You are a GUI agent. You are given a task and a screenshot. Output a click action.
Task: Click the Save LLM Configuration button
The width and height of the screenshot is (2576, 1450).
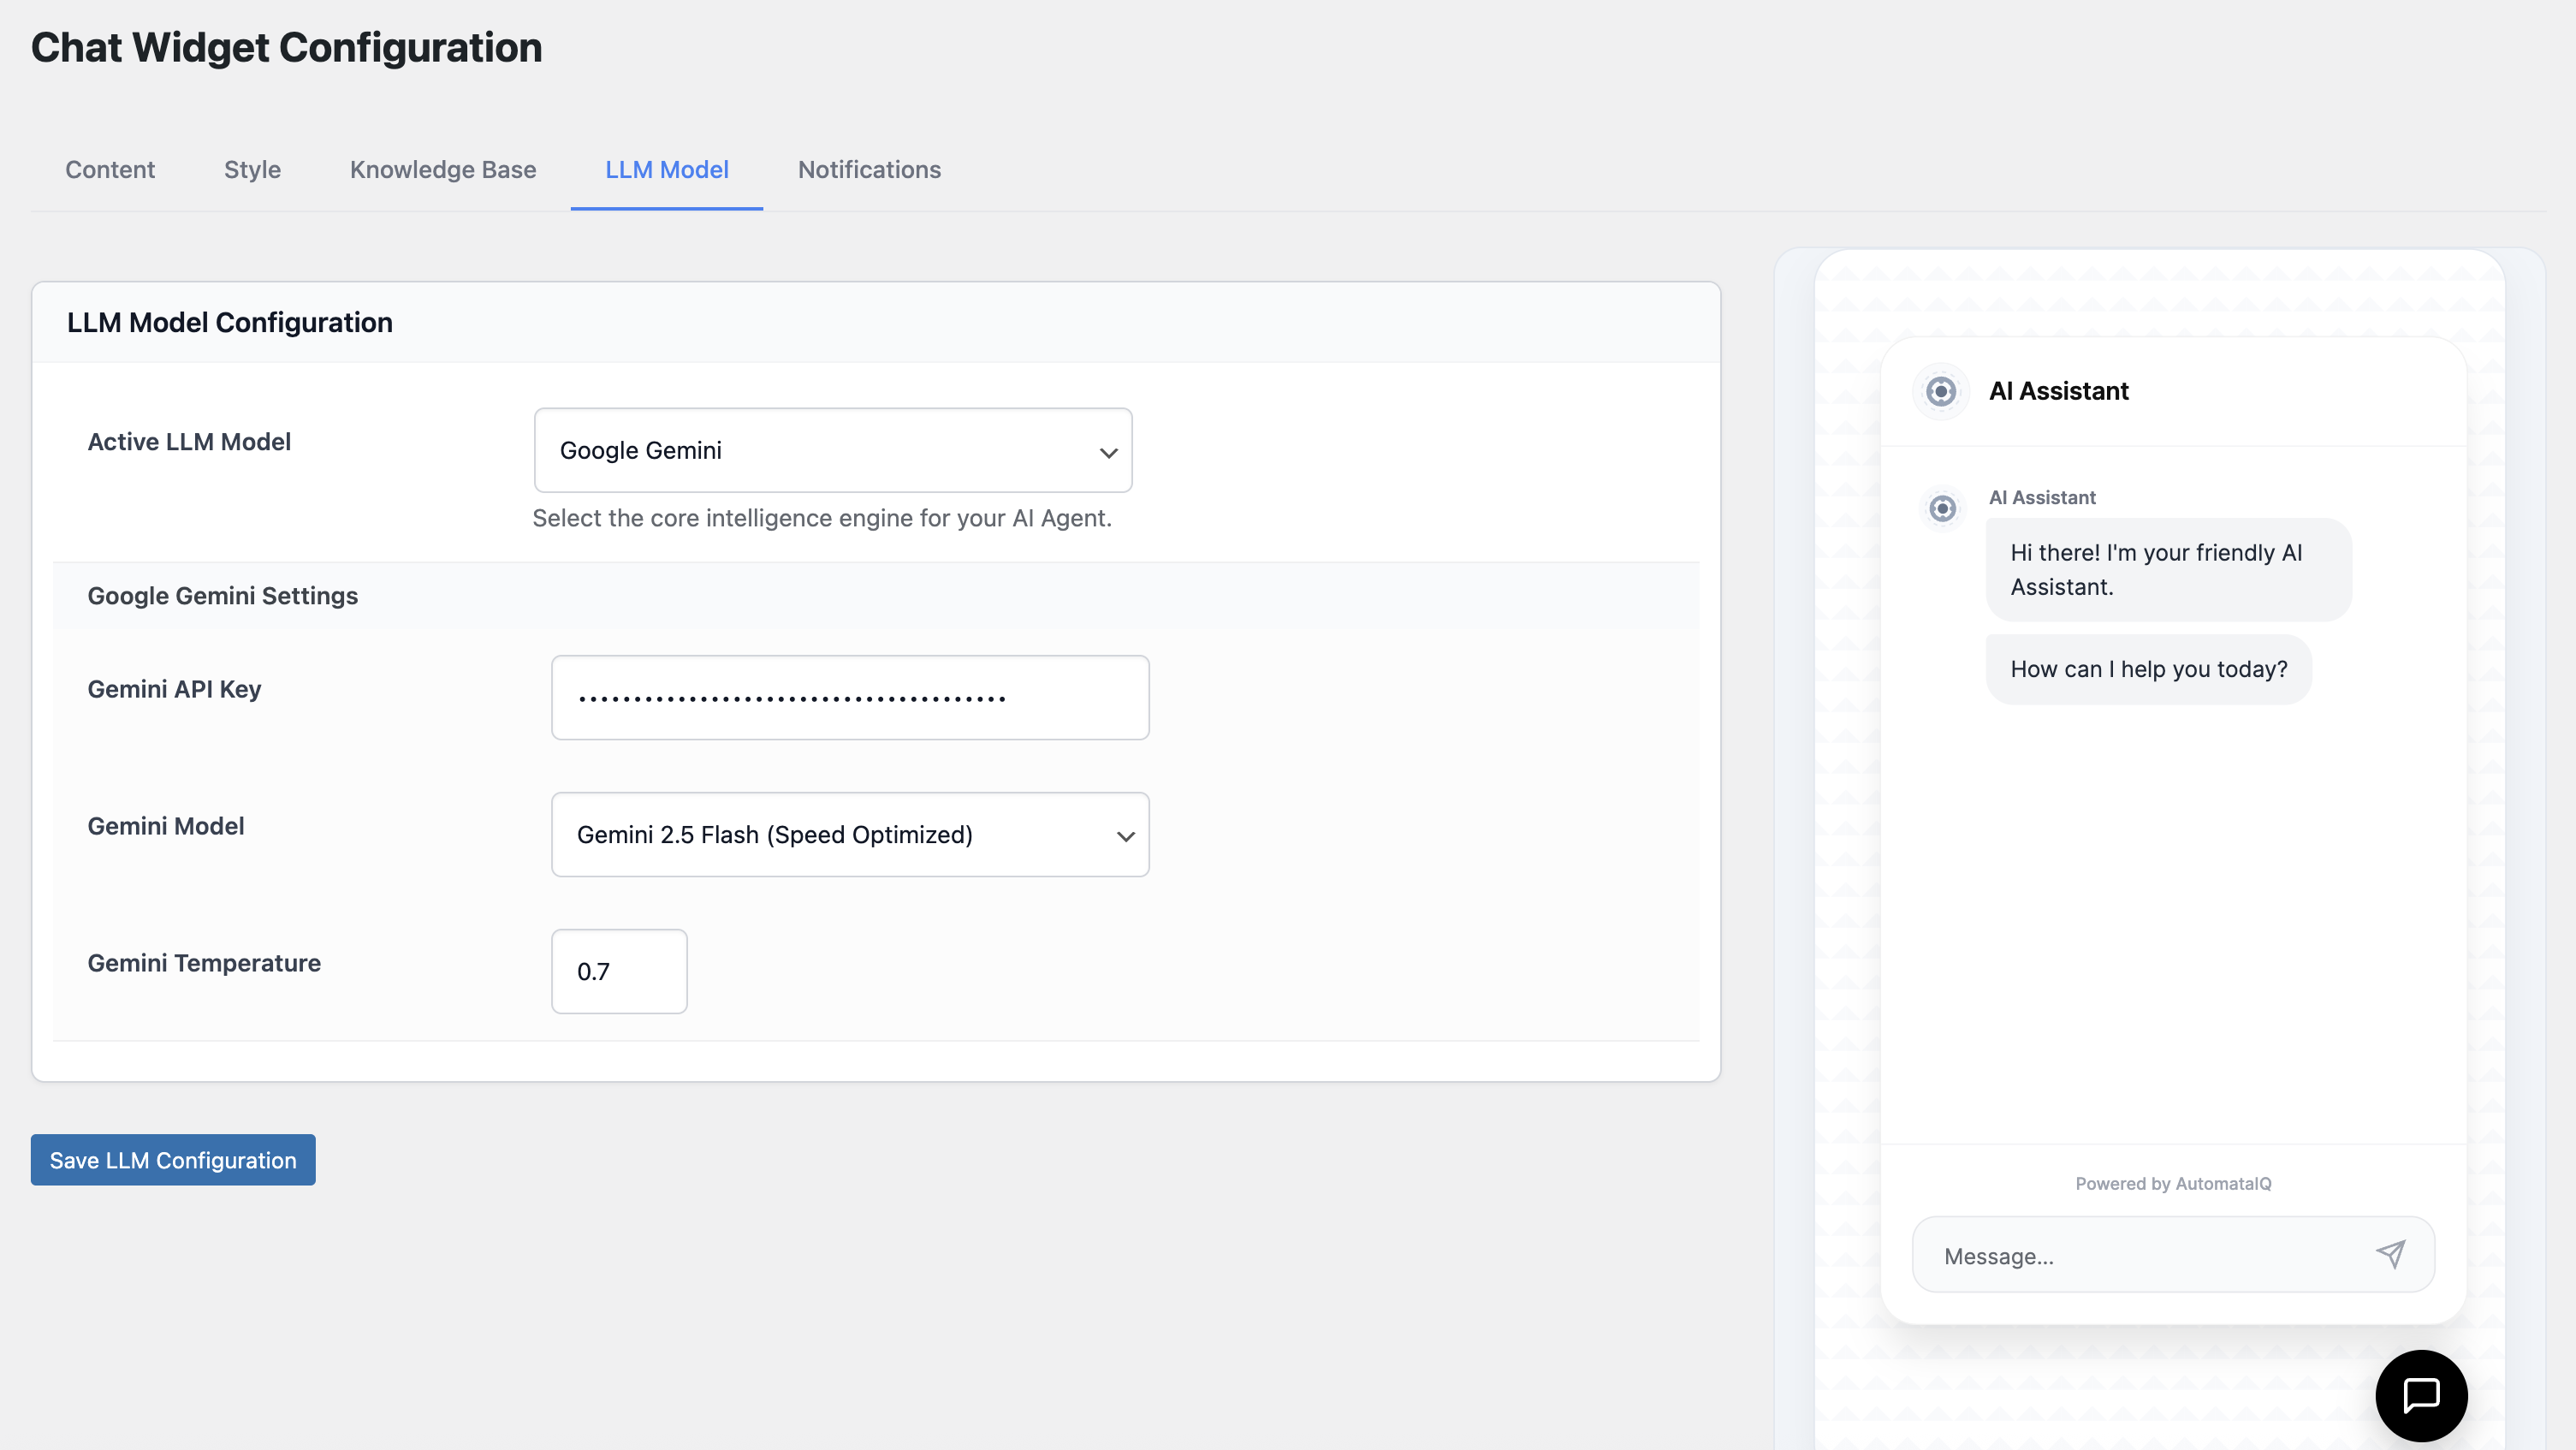(172, 1160)
